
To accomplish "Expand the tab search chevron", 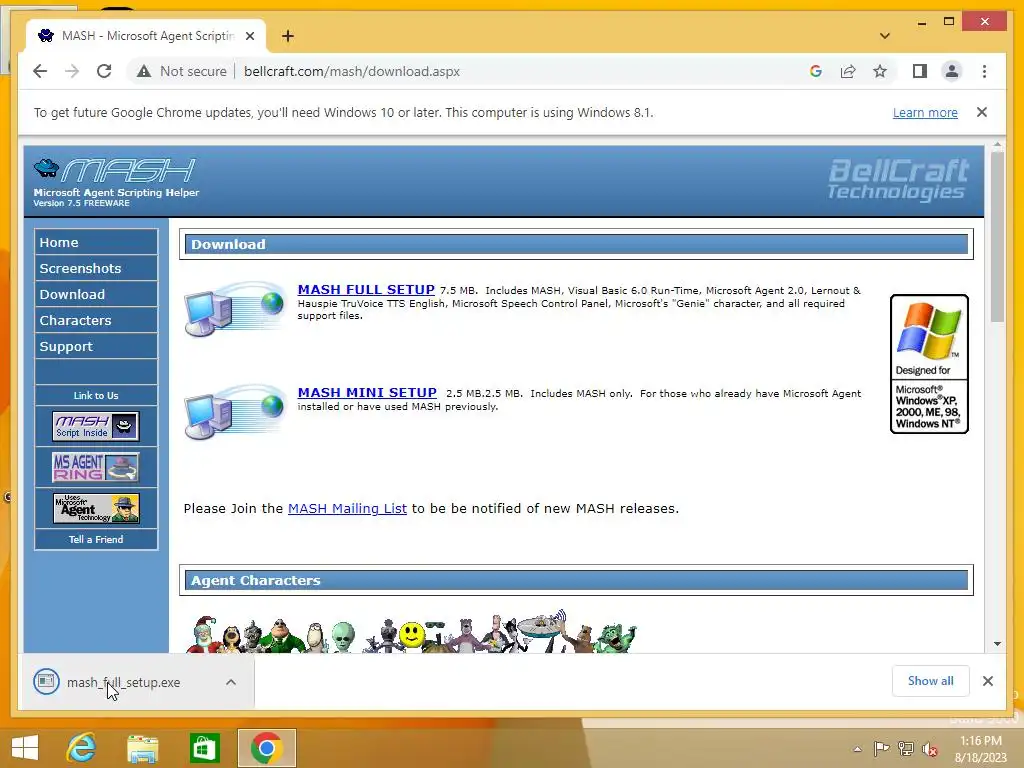I will point(884,36).
